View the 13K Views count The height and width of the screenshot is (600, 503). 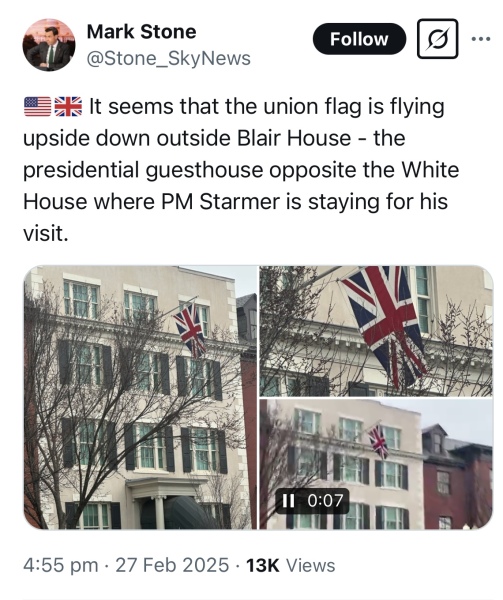point(291,565)
